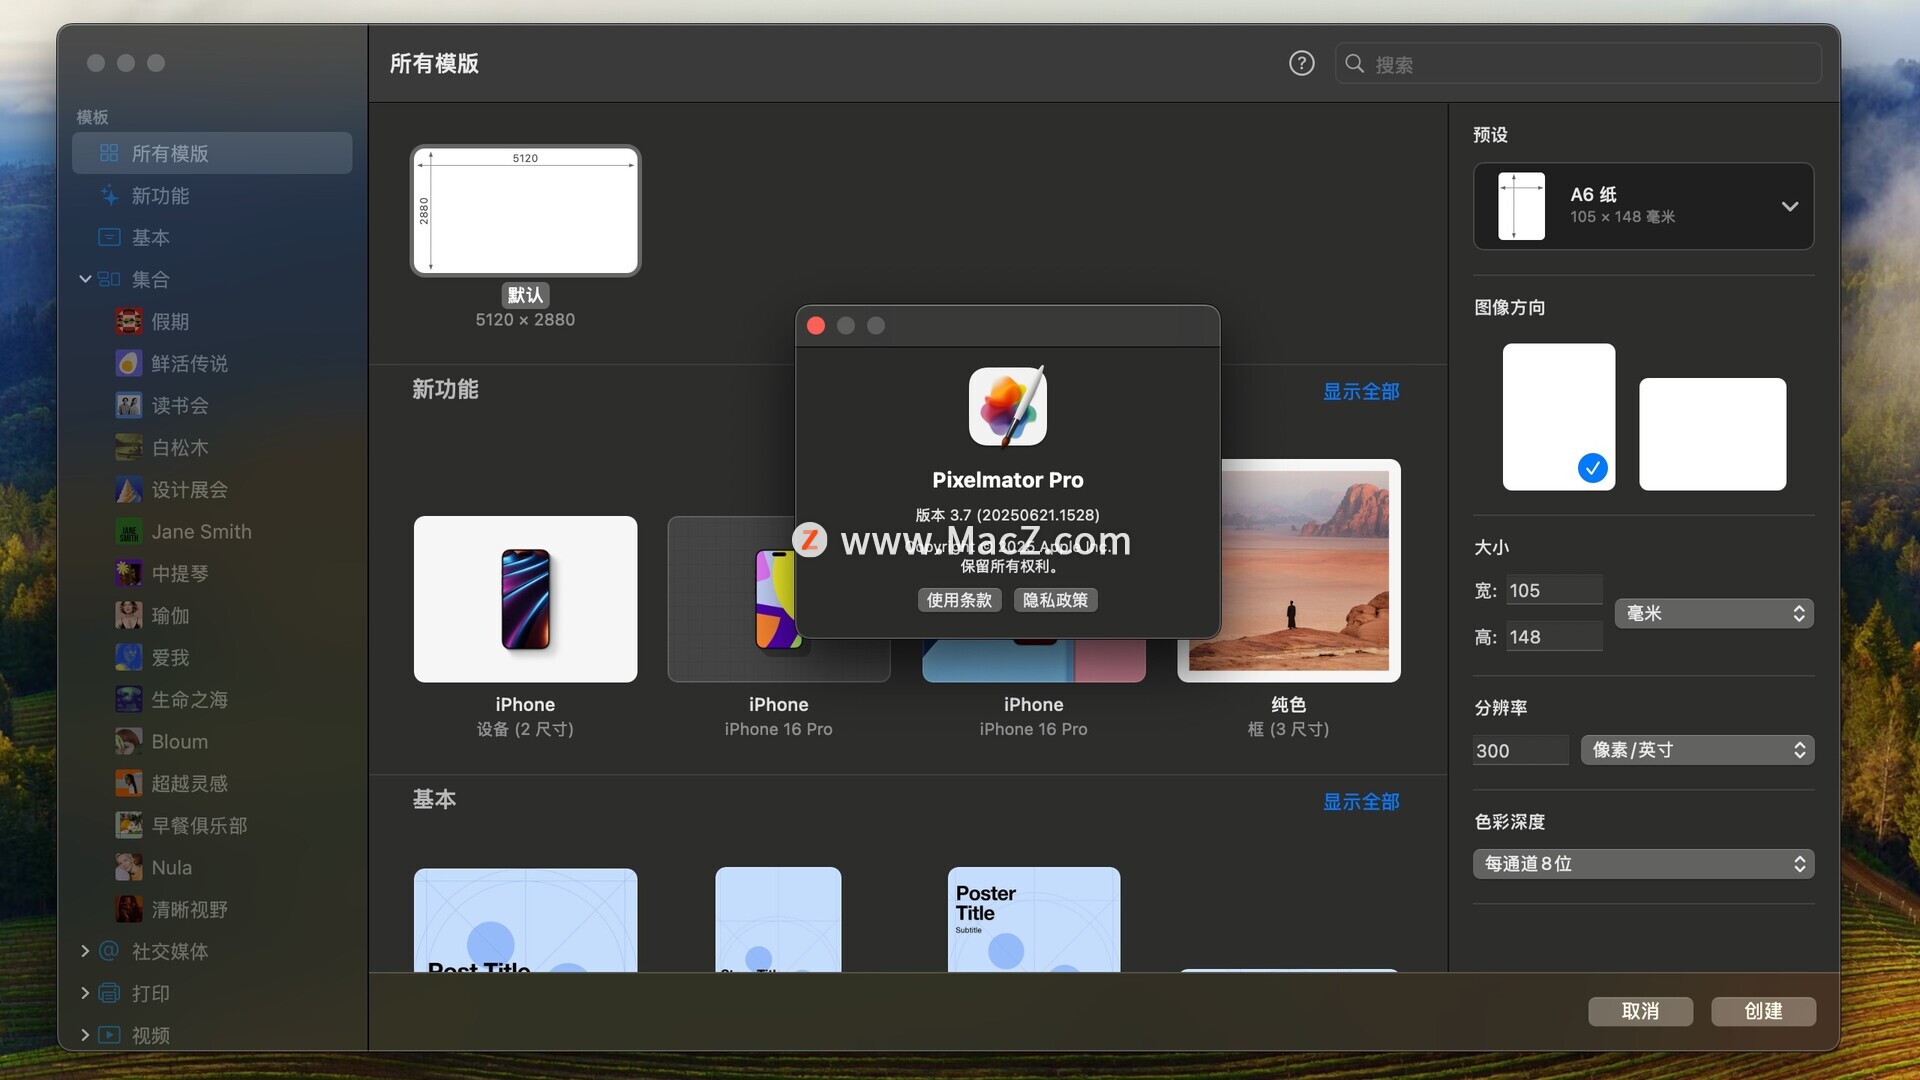The width and height of the screenshot is (1920, 1080).
Task: Click the 清晰视野 collection icon
Action: [x=128, y=909]
